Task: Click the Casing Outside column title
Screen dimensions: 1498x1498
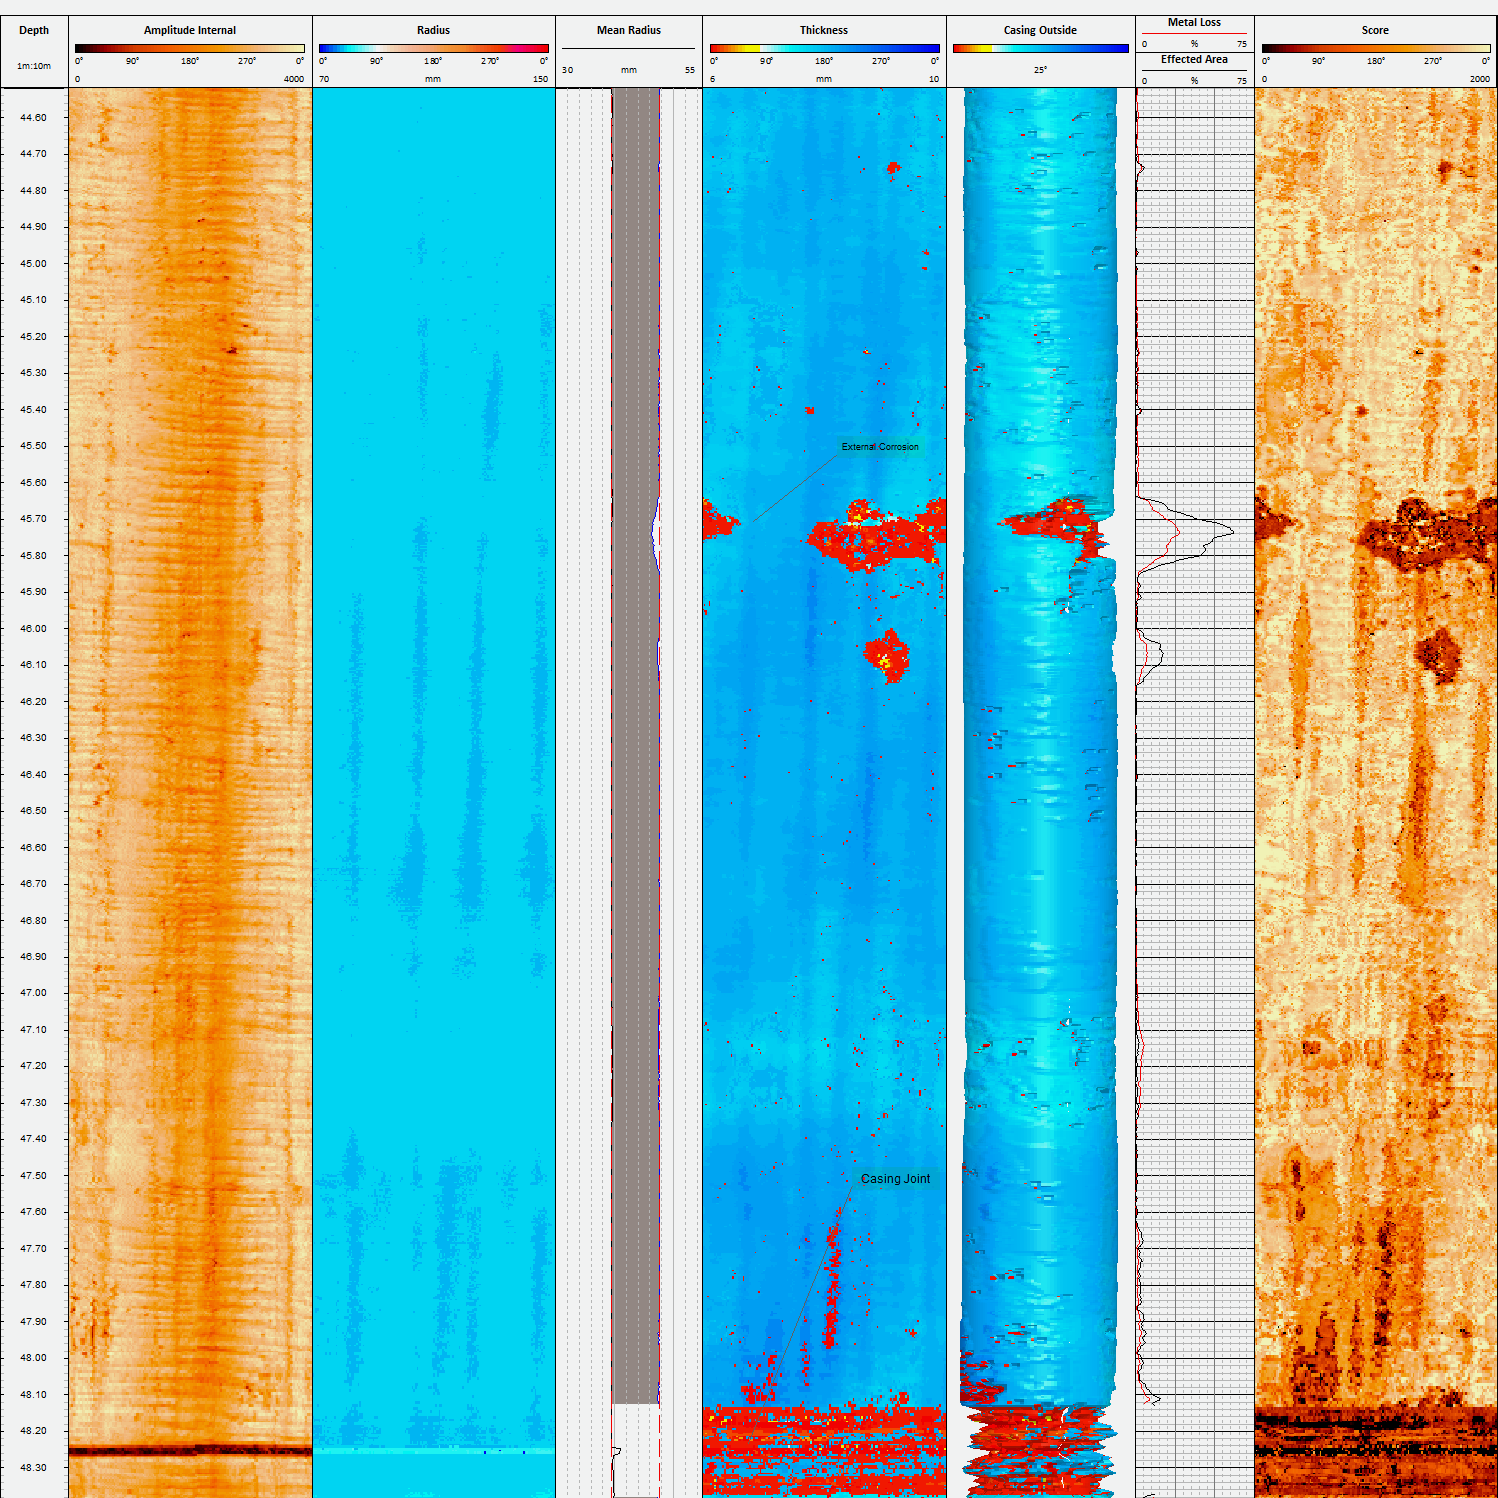Action: coord(1040,30)
